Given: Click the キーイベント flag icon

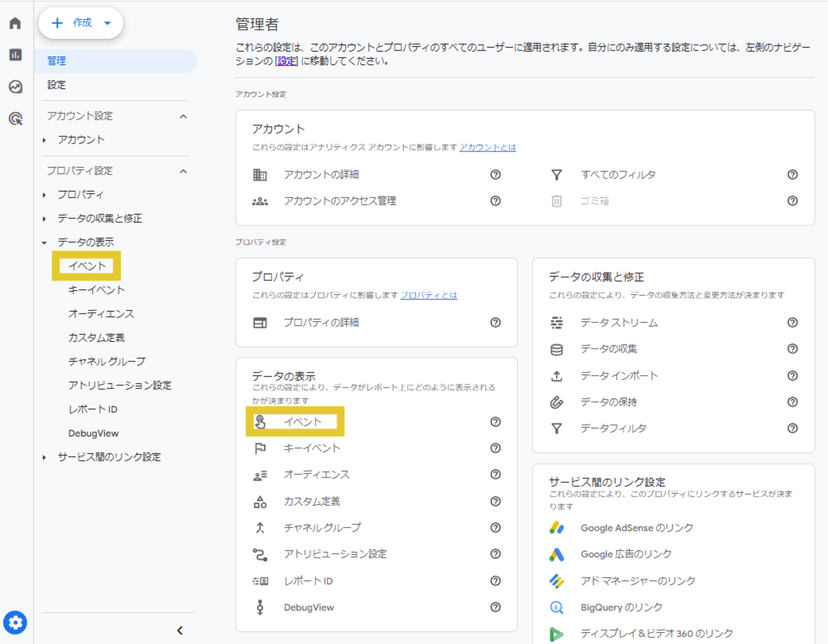Looking at the screenshot, I should (260, 448).
